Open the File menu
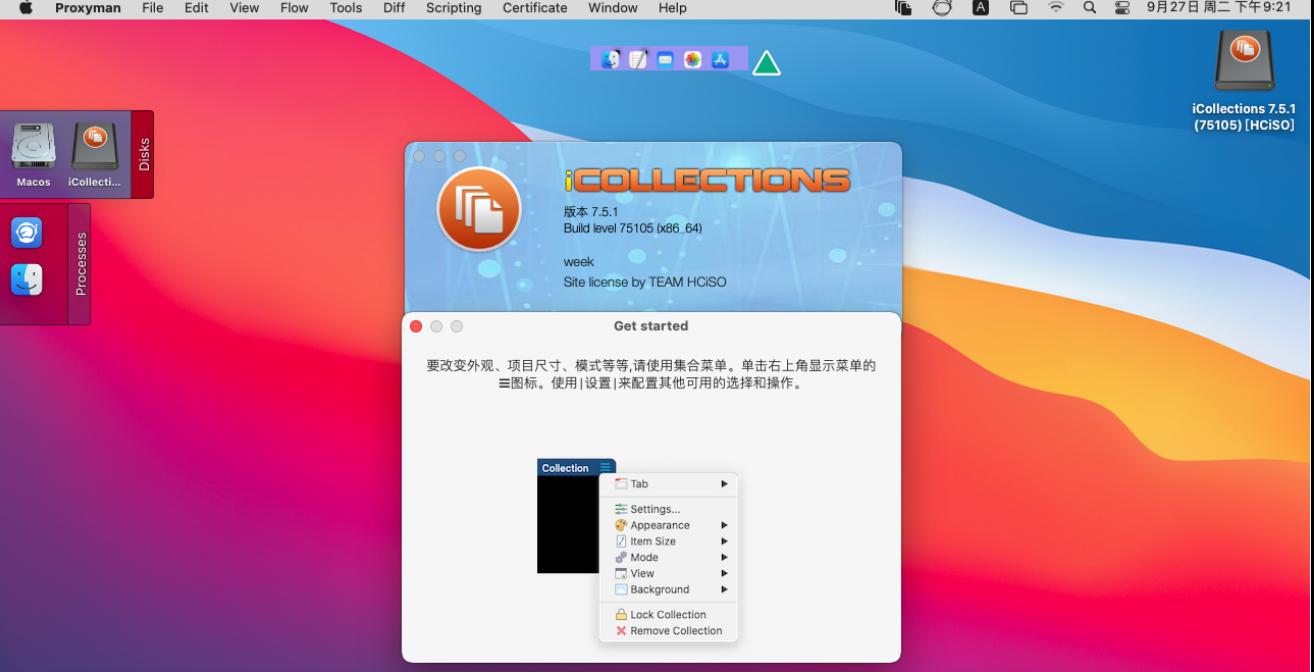 [153, 8]
